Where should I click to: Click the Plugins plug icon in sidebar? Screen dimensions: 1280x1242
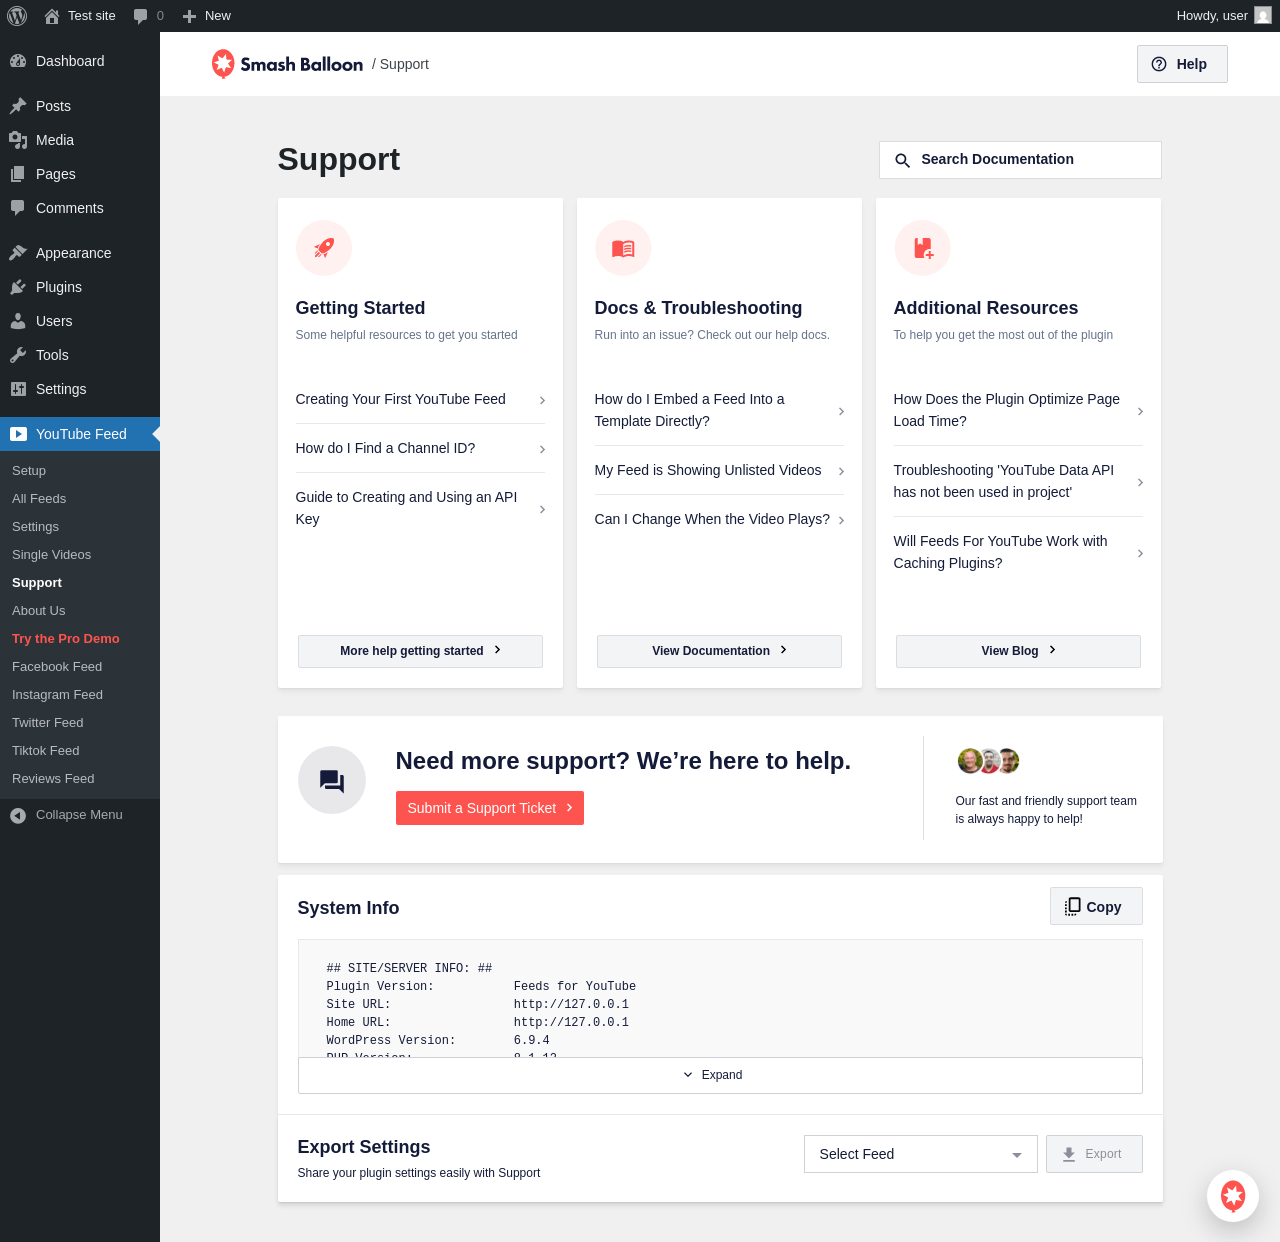pos(18,287)
